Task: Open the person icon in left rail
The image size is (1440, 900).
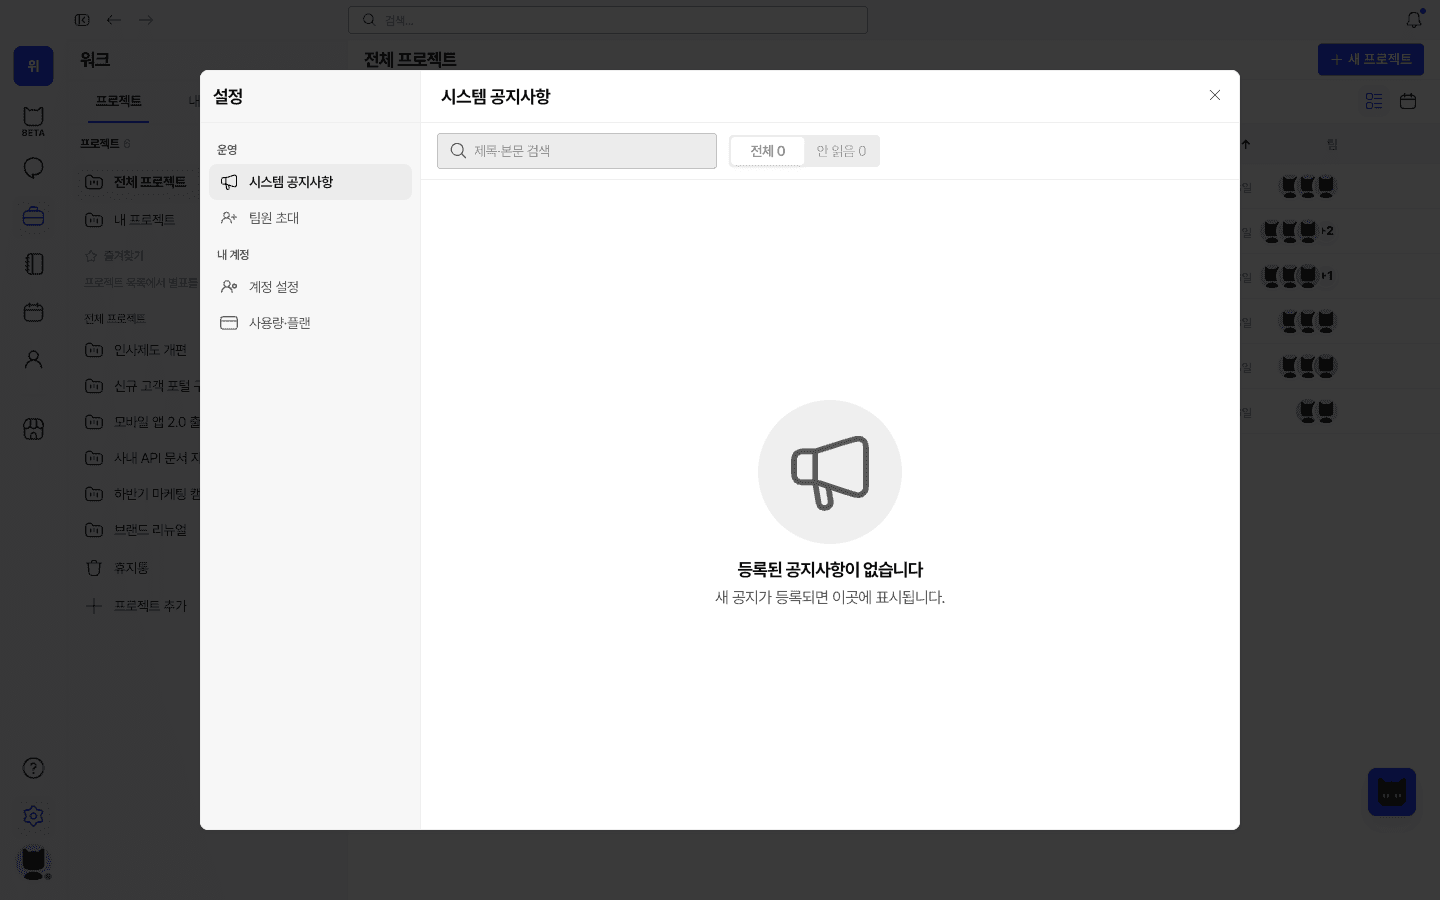Action: [33, 360]
